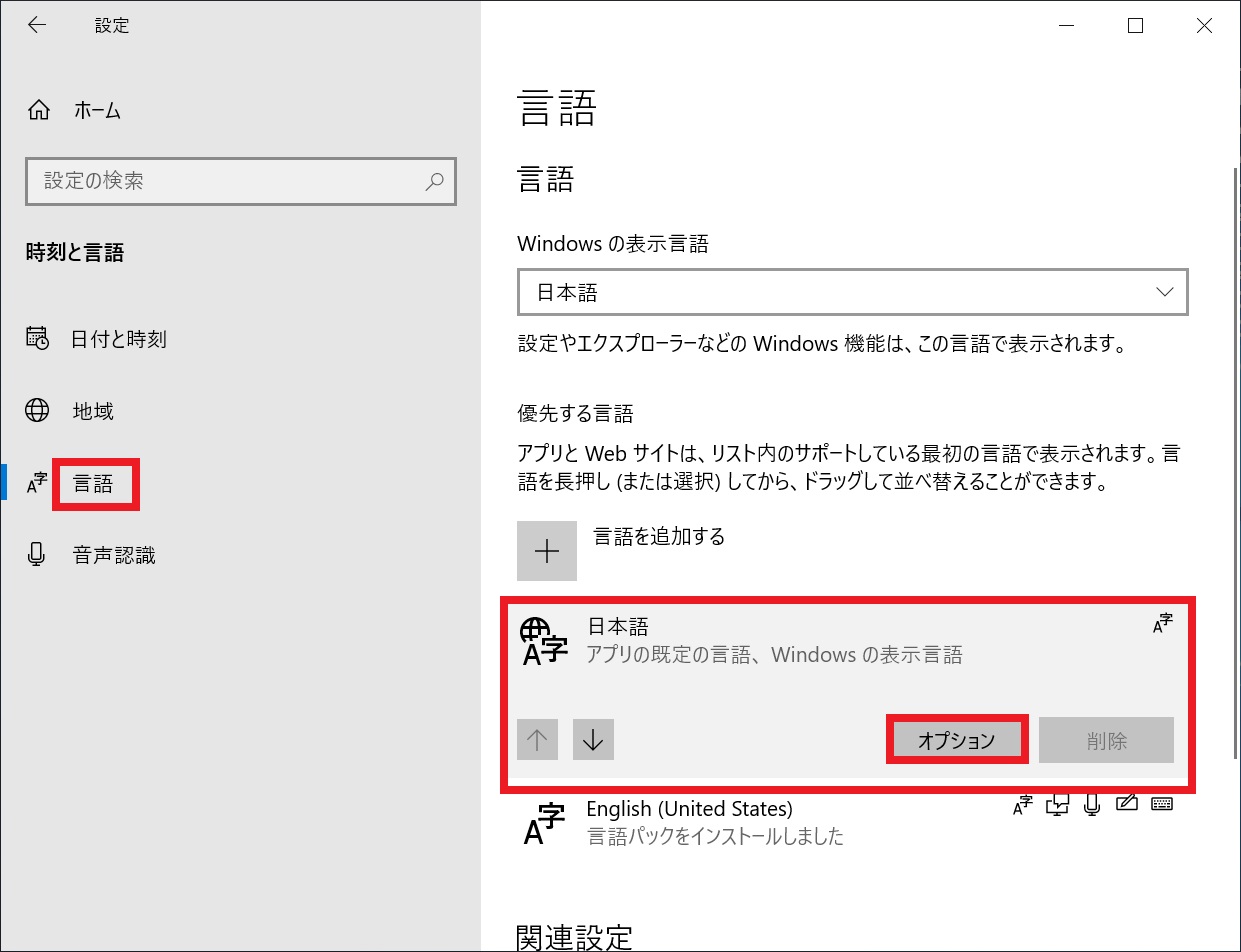The image size is (1241, 952).
Task: Click the A字 icon beside 言語
Action: click(37, 485)
